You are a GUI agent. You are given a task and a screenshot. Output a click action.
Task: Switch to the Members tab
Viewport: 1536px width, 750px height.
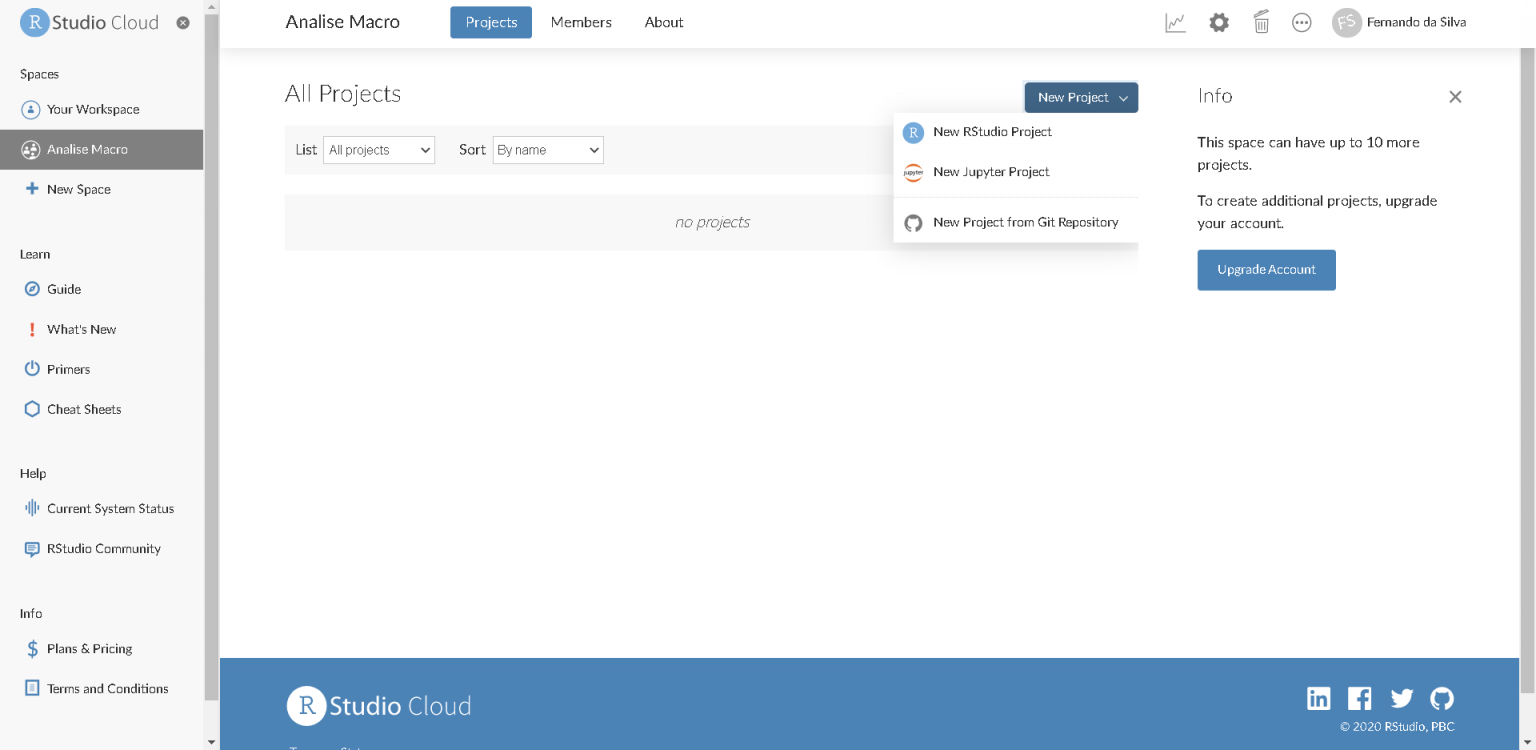click(580, 21)
